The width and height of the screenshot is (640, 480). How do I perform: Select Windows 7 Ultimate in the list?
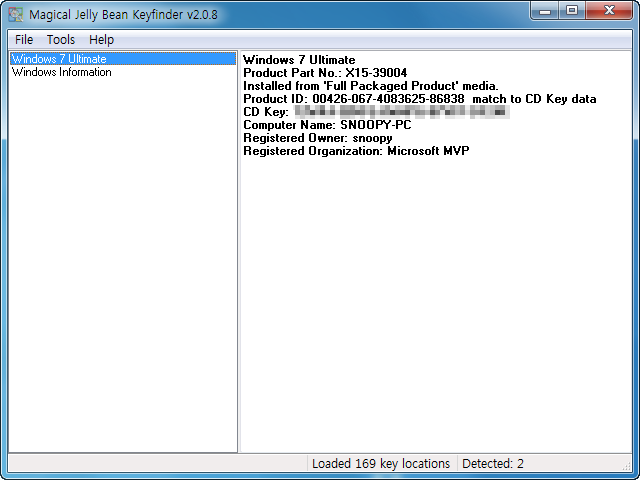tap(123, 59)
